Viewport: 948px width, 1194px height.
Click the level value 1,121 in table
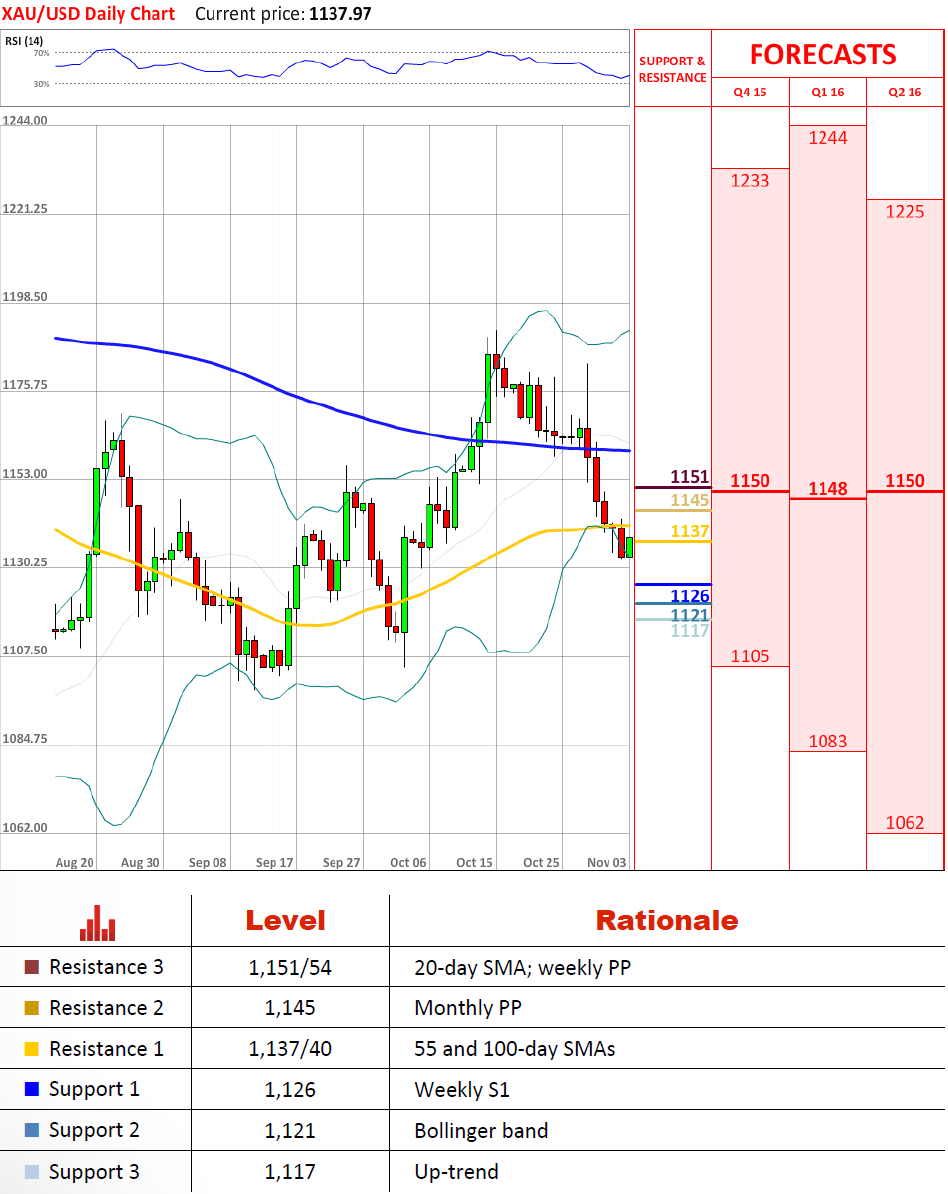point(290,1131)
